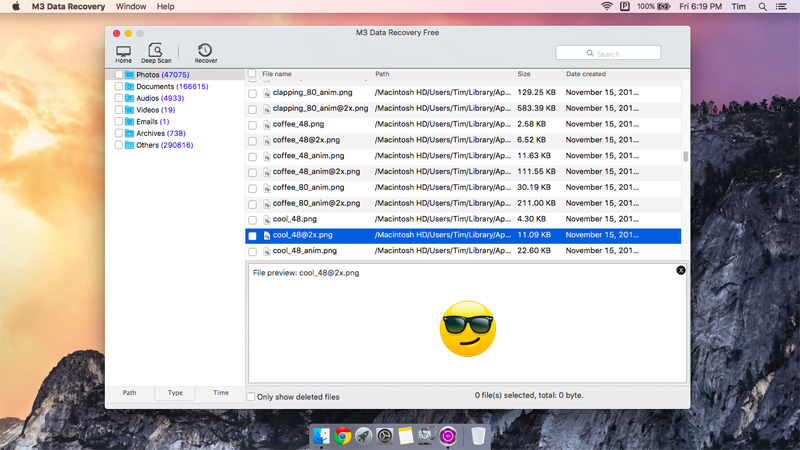Tick the checkbox for cool_48@2x.png
The image size is (800, 450).
pos(253,236)
